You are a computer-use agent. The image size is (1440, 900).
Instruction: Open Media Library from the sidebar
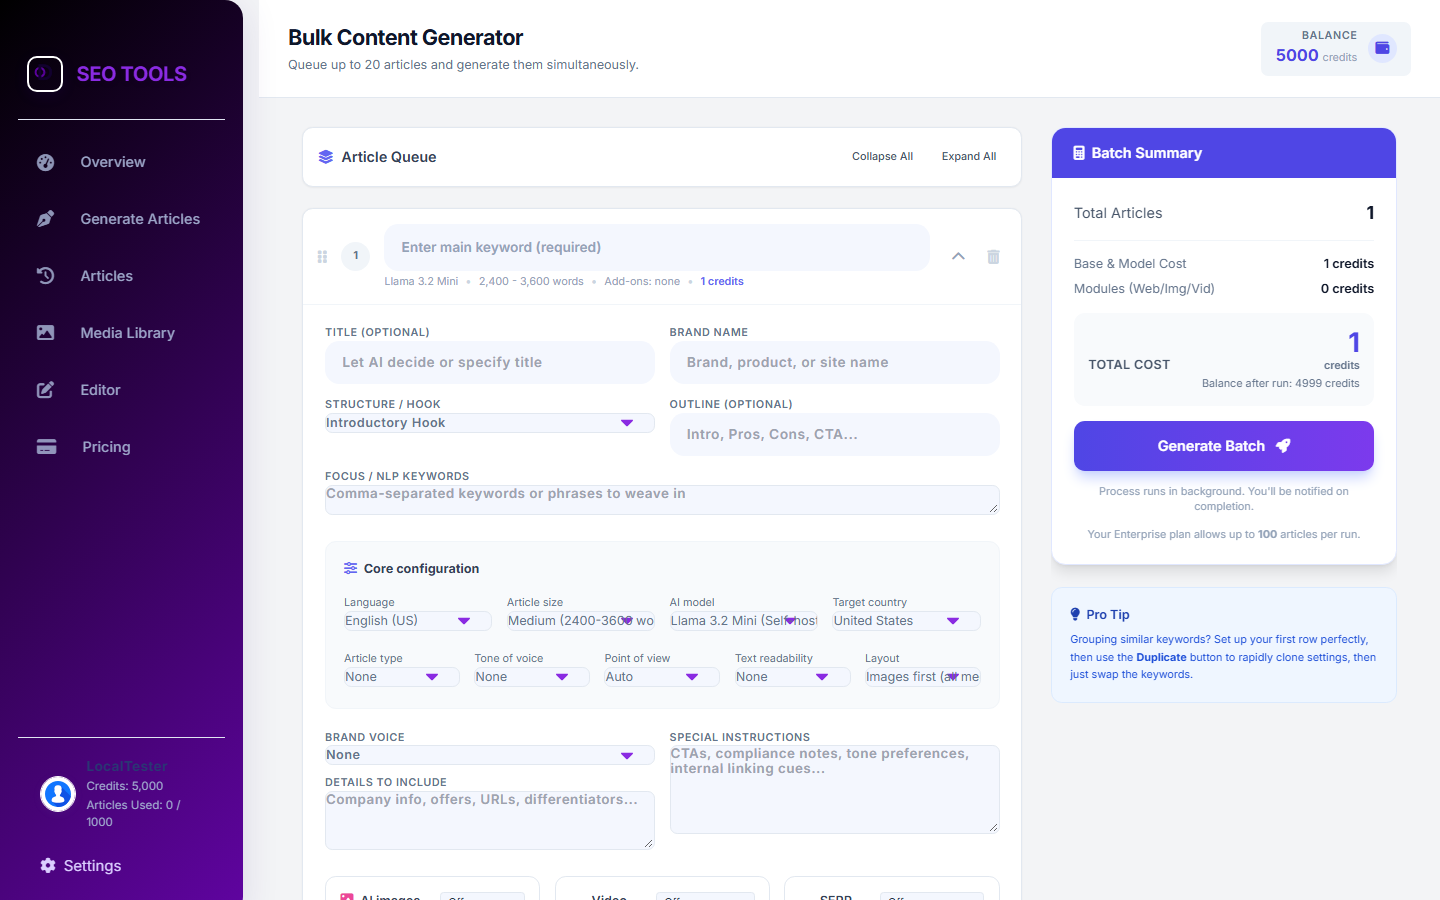pyautogui.click(x=128, y=333)
